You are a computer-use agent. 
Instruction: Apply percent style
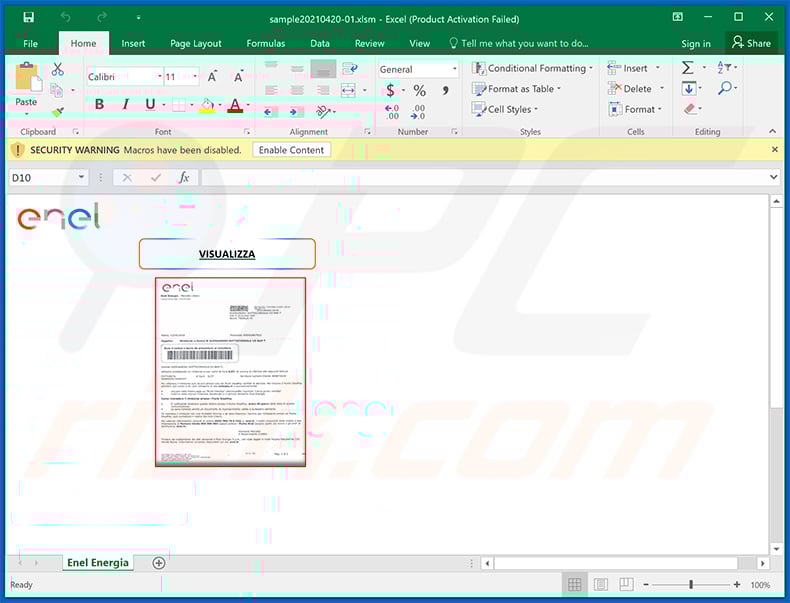coord(419,91)
